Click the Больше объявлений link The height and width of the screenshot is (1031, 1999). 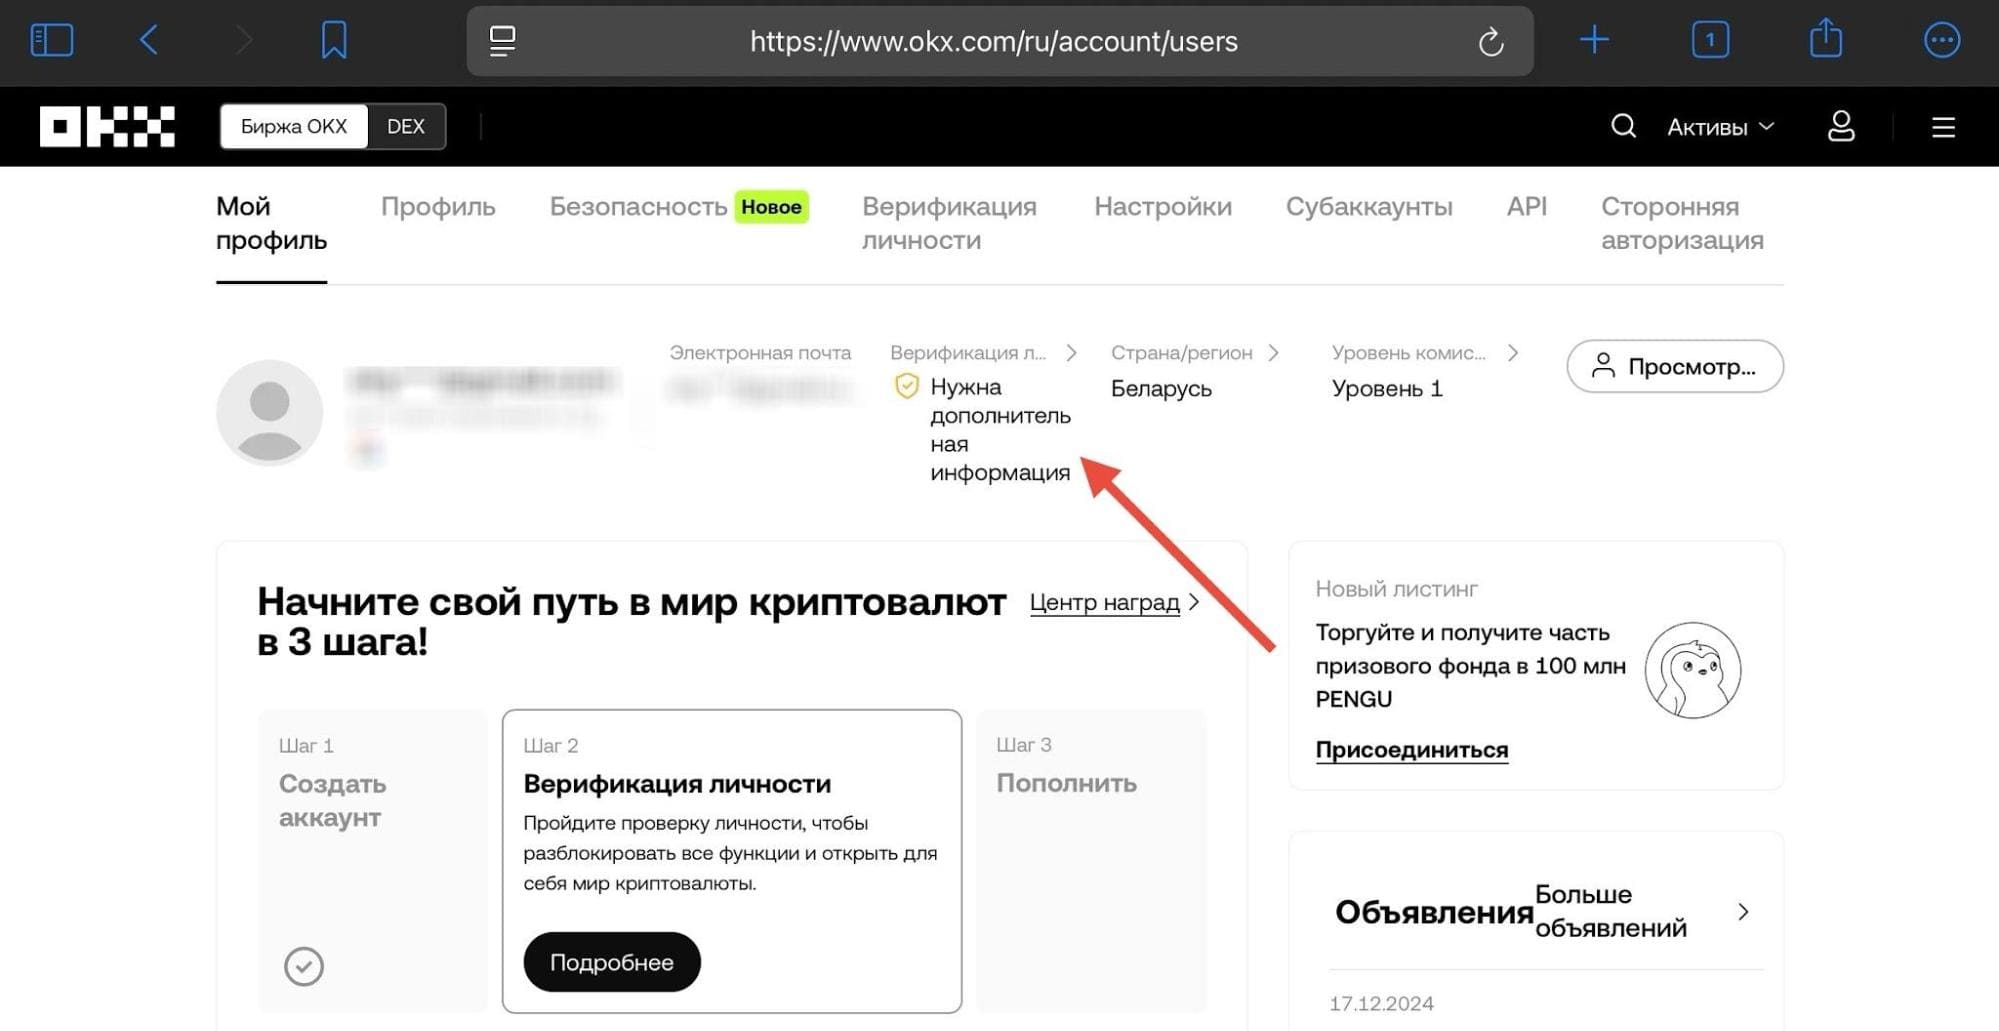point(1610,911)
